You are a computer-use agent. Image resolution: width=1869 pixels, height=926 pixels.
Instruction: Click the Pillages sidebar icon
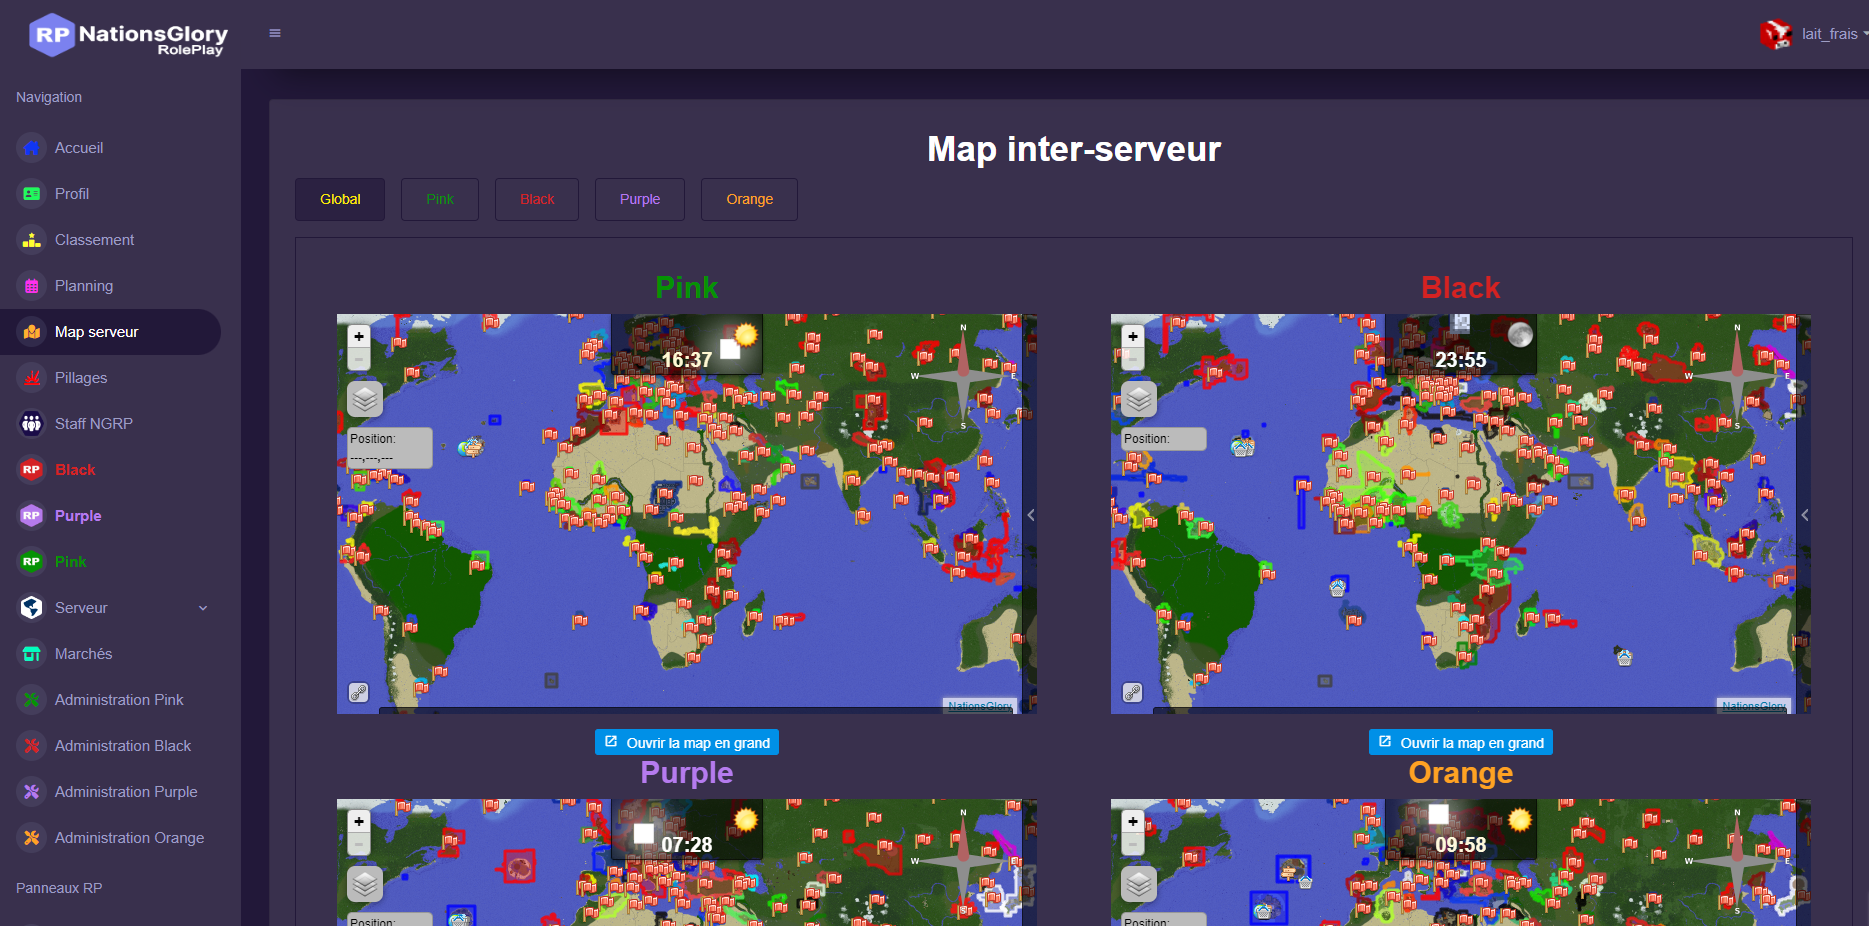(x=32, y=378)
